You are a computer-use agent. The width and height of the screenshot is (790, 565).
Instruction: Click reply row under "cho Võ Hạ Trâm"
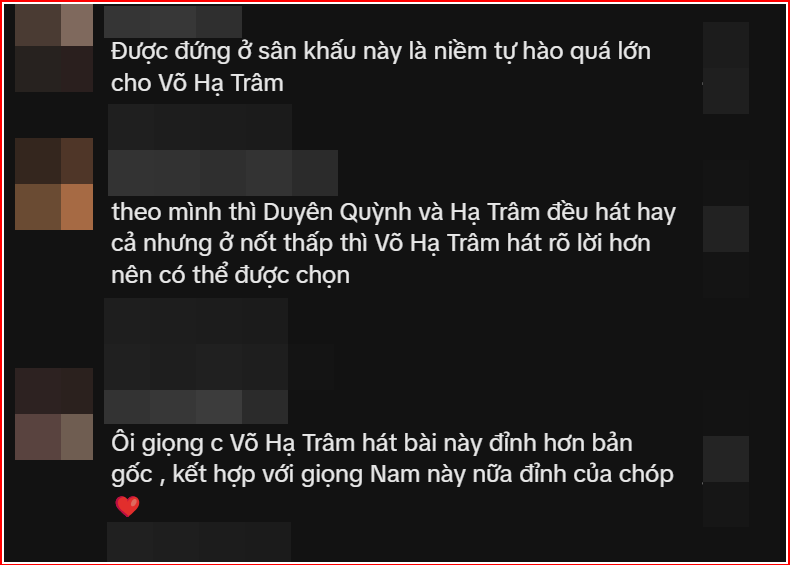pos(200,127)
